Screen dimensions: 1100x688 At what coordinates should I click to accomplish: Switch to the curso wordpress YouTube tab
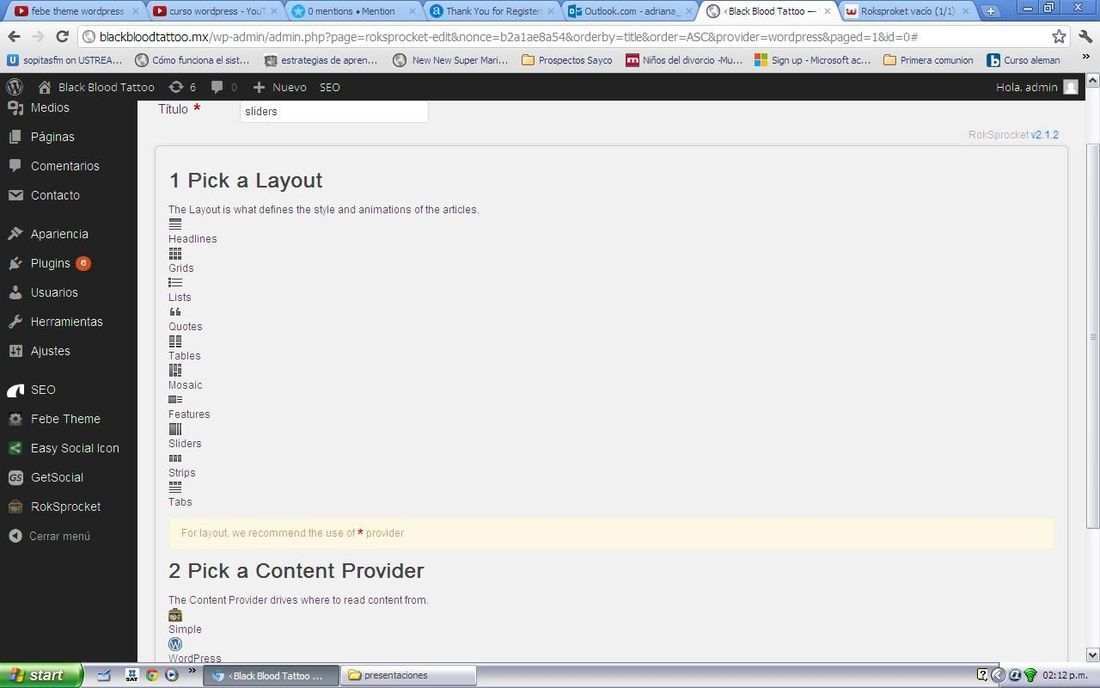pos(216,11)
